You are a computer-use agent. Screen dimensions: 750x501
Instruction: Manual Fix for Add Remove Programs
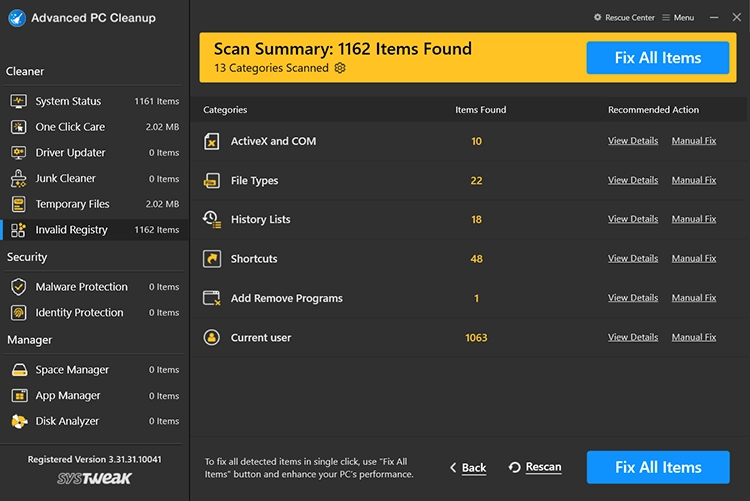coord(694,298)
